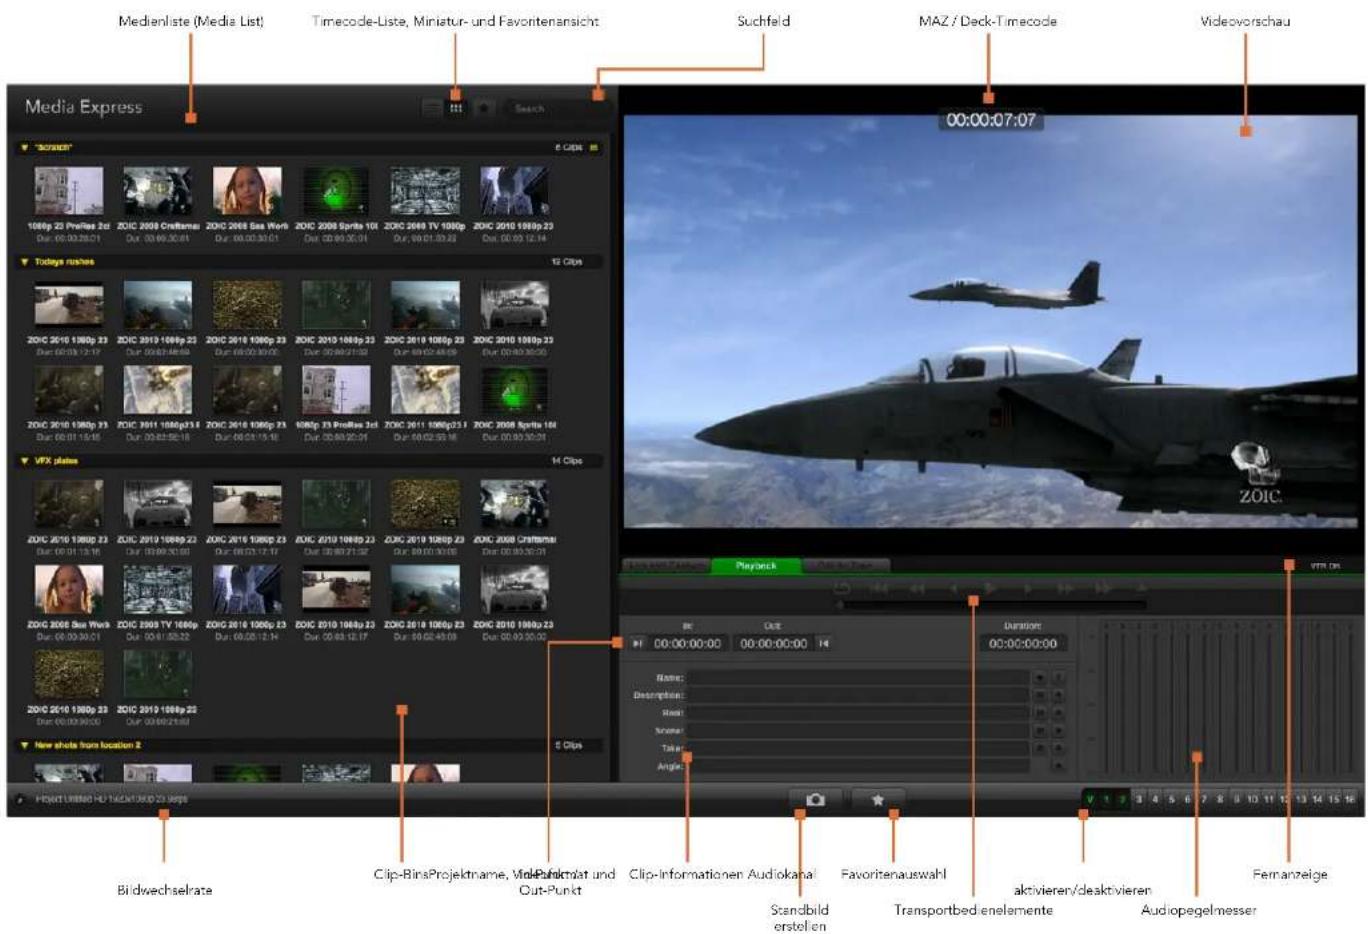The image size is (1368, 934).
Task: Click the Name input field
Action: pos(858,678)
